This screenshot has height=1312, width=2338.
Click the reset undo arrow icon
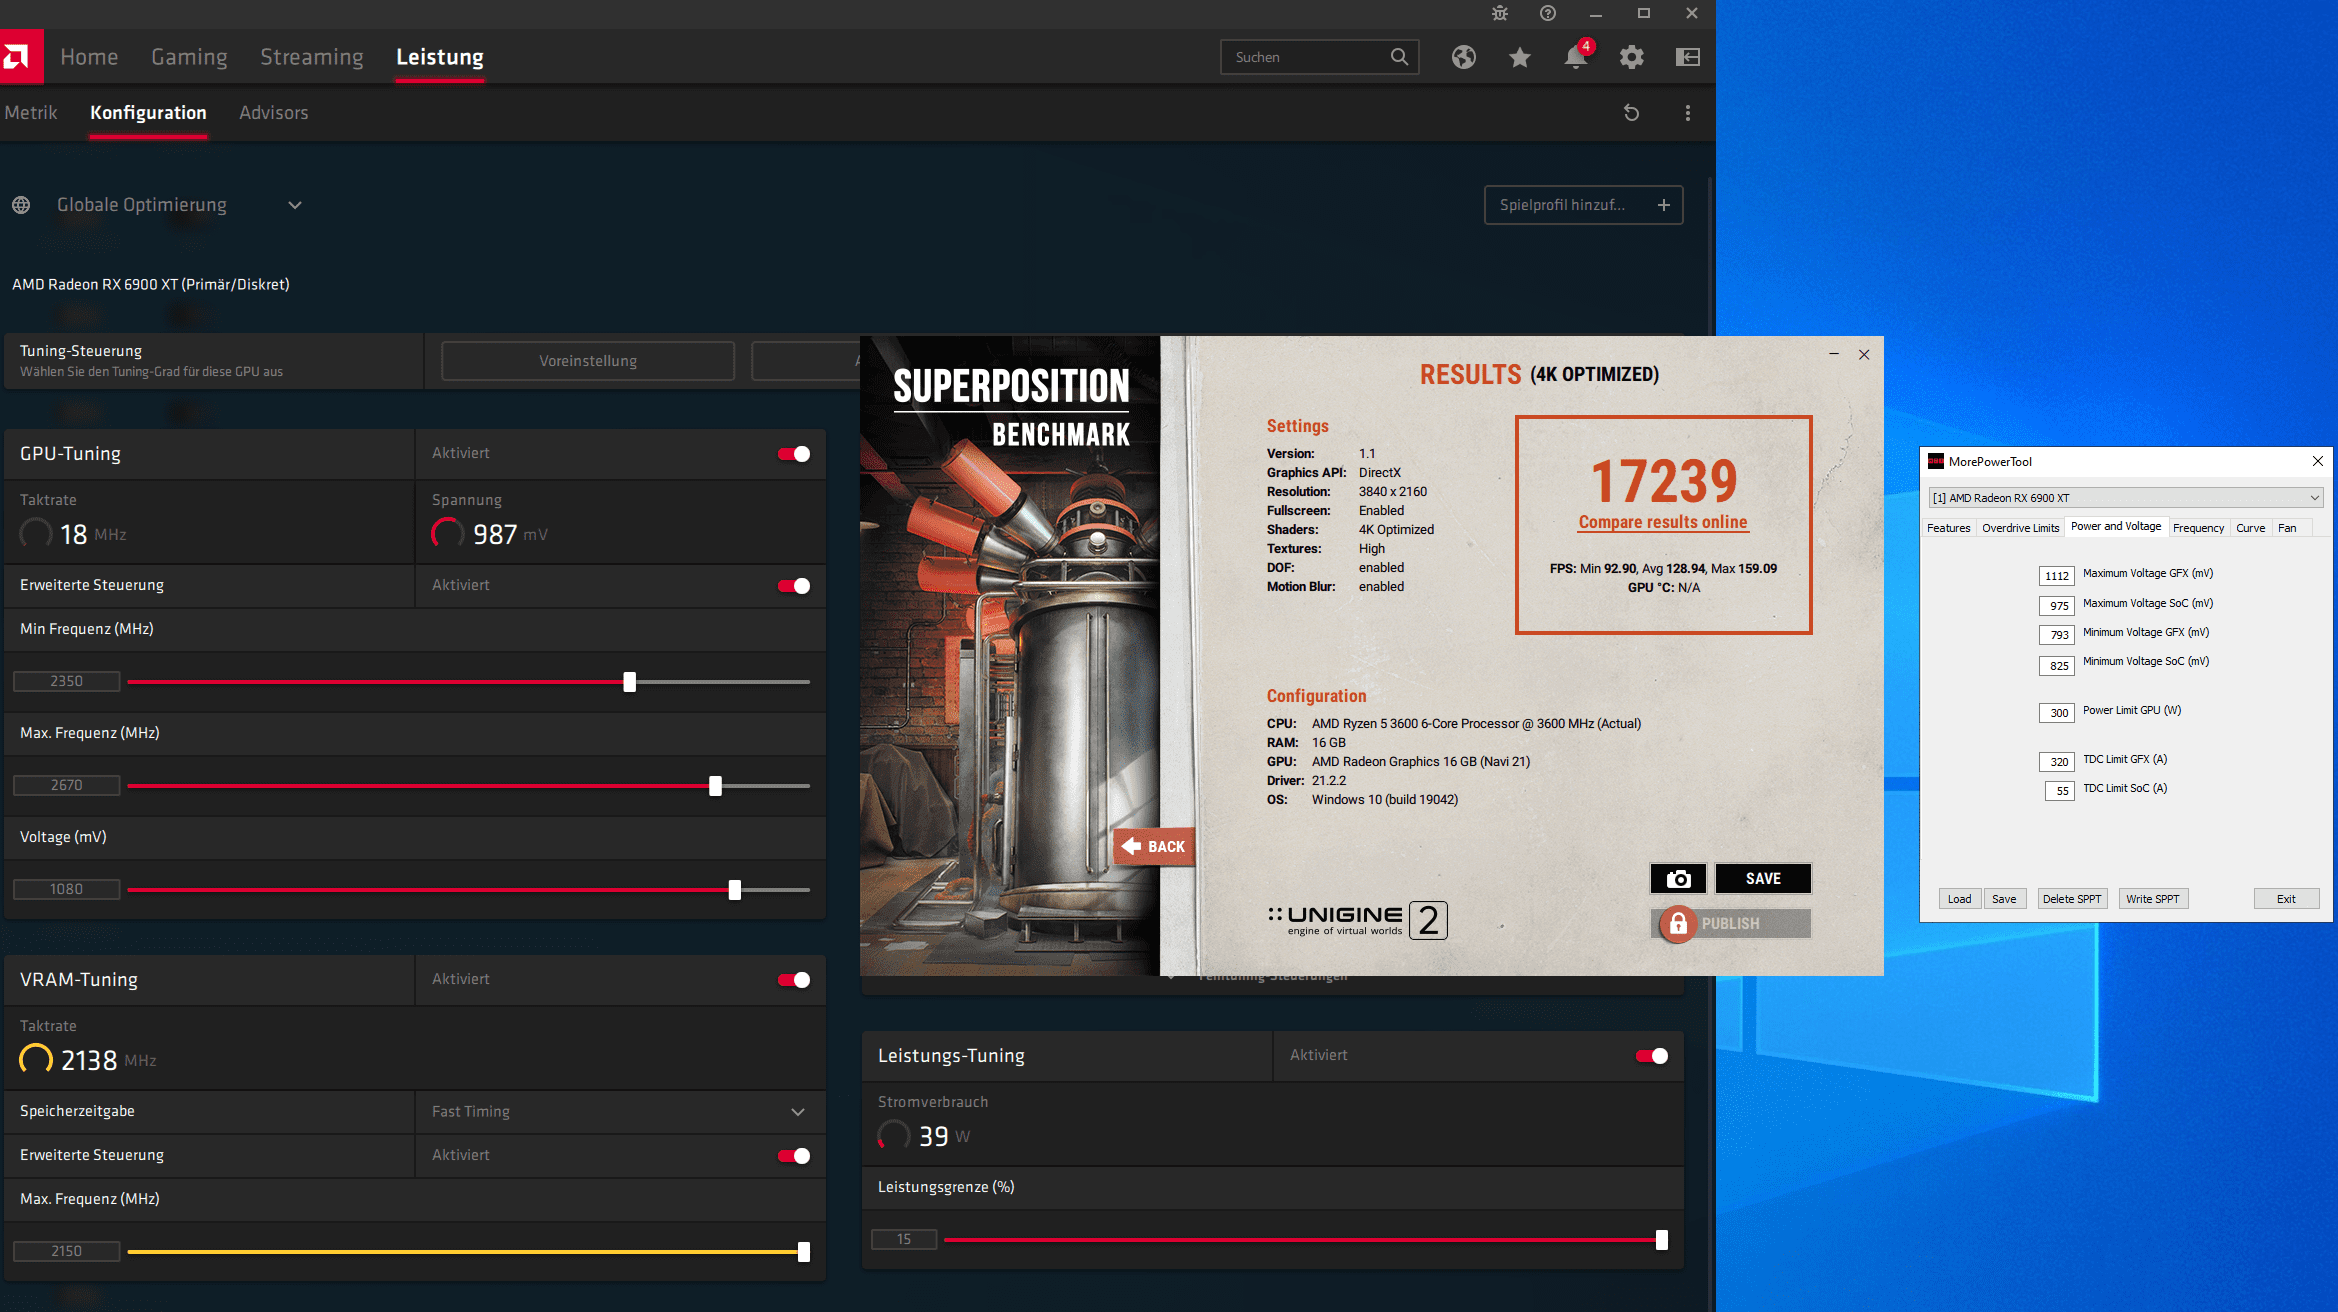click(1631, 113)
